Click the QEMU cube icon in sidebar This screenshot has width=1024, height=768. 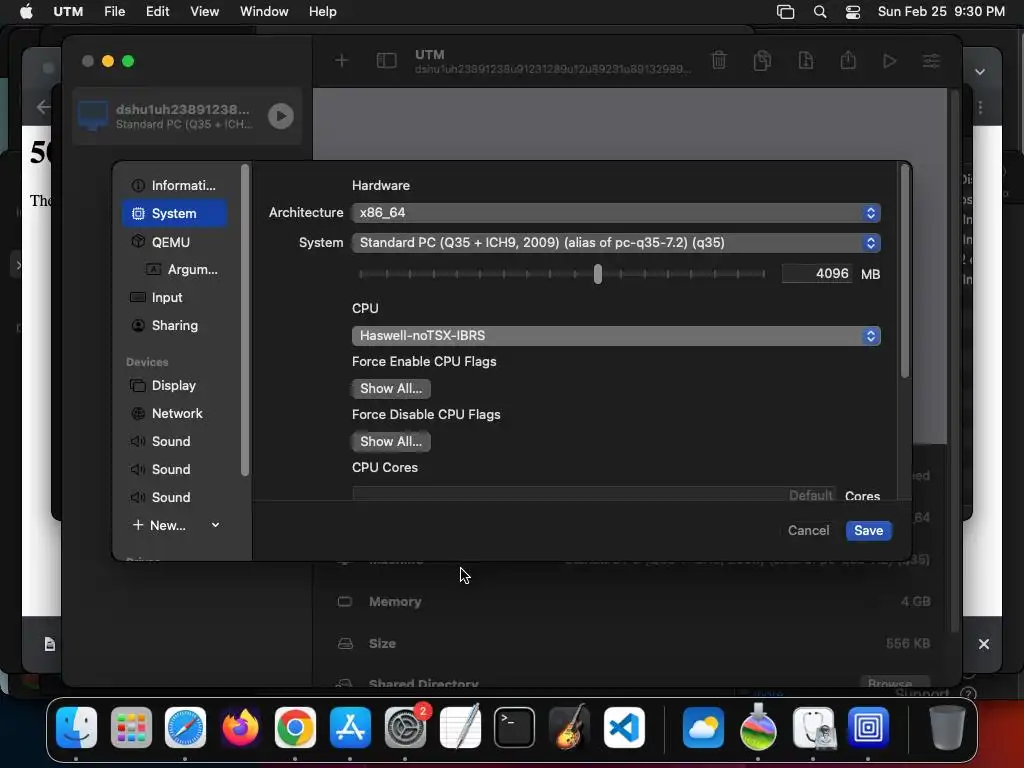tap(138, 242)
